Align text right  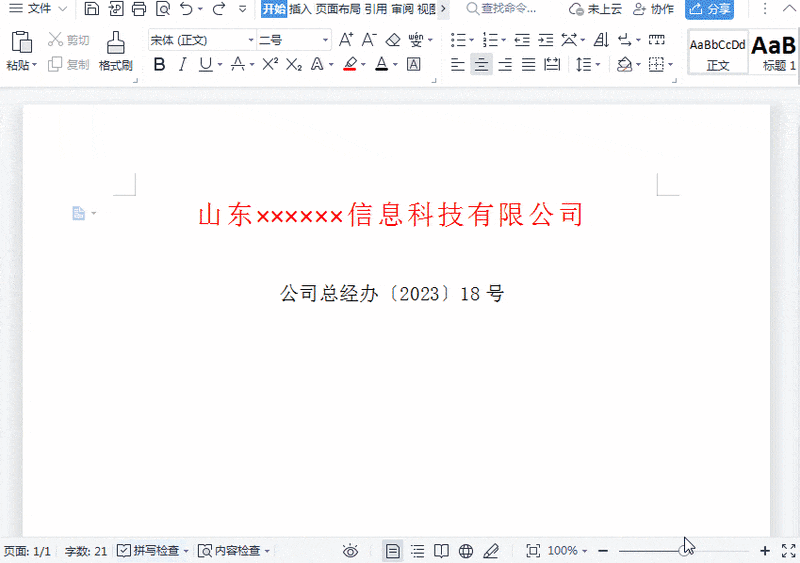click(505, 64)
